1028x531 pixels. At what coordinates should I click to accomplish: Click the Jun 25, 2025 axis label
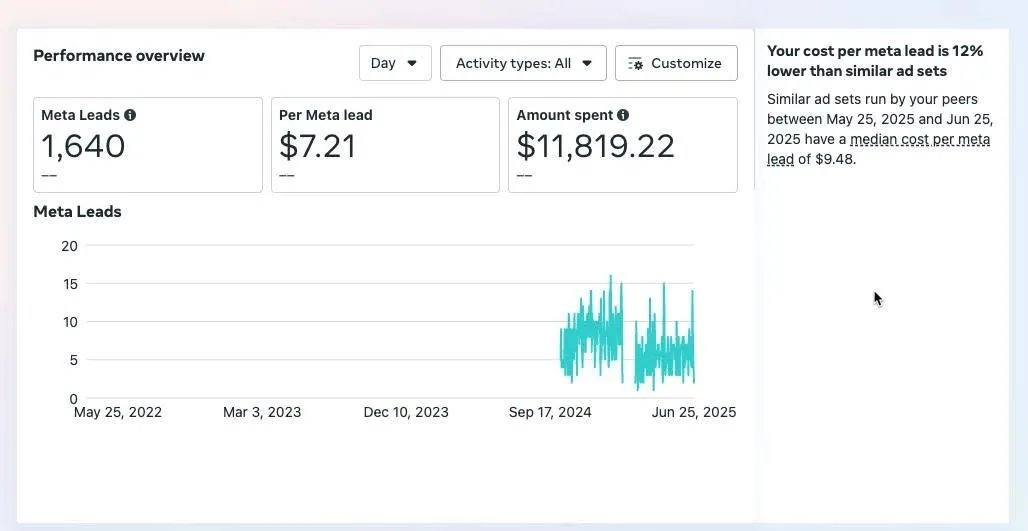tap(694, 412)
